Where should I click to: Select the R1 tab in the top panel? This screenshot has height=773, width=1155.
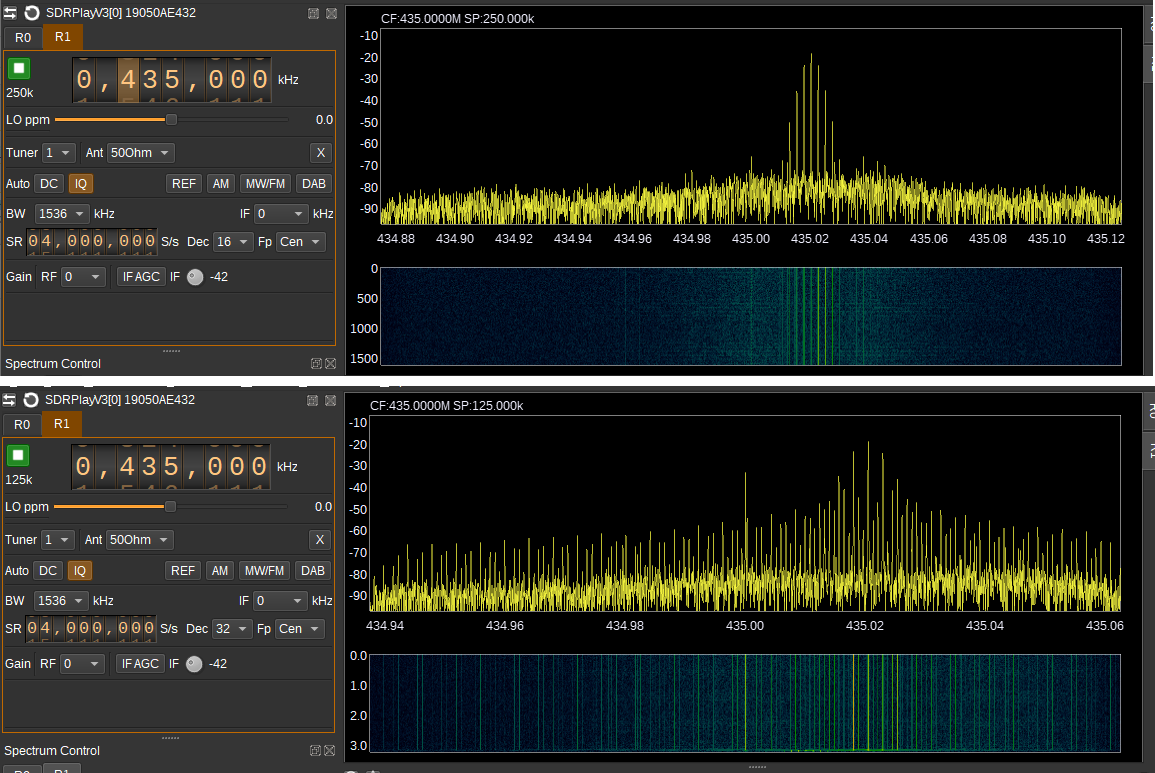tap(63, 37)
